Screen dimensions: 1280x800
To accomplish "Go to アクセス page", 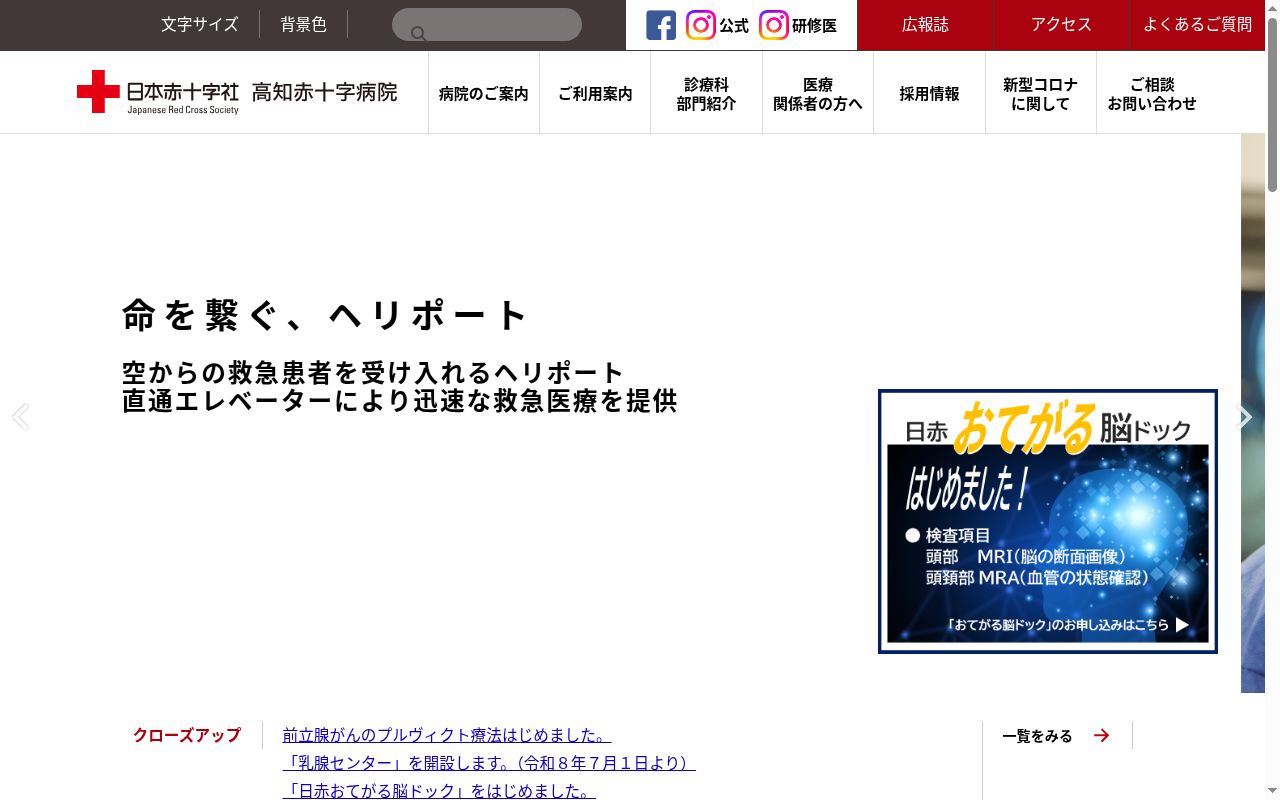I will click(x=1062, y=25).
